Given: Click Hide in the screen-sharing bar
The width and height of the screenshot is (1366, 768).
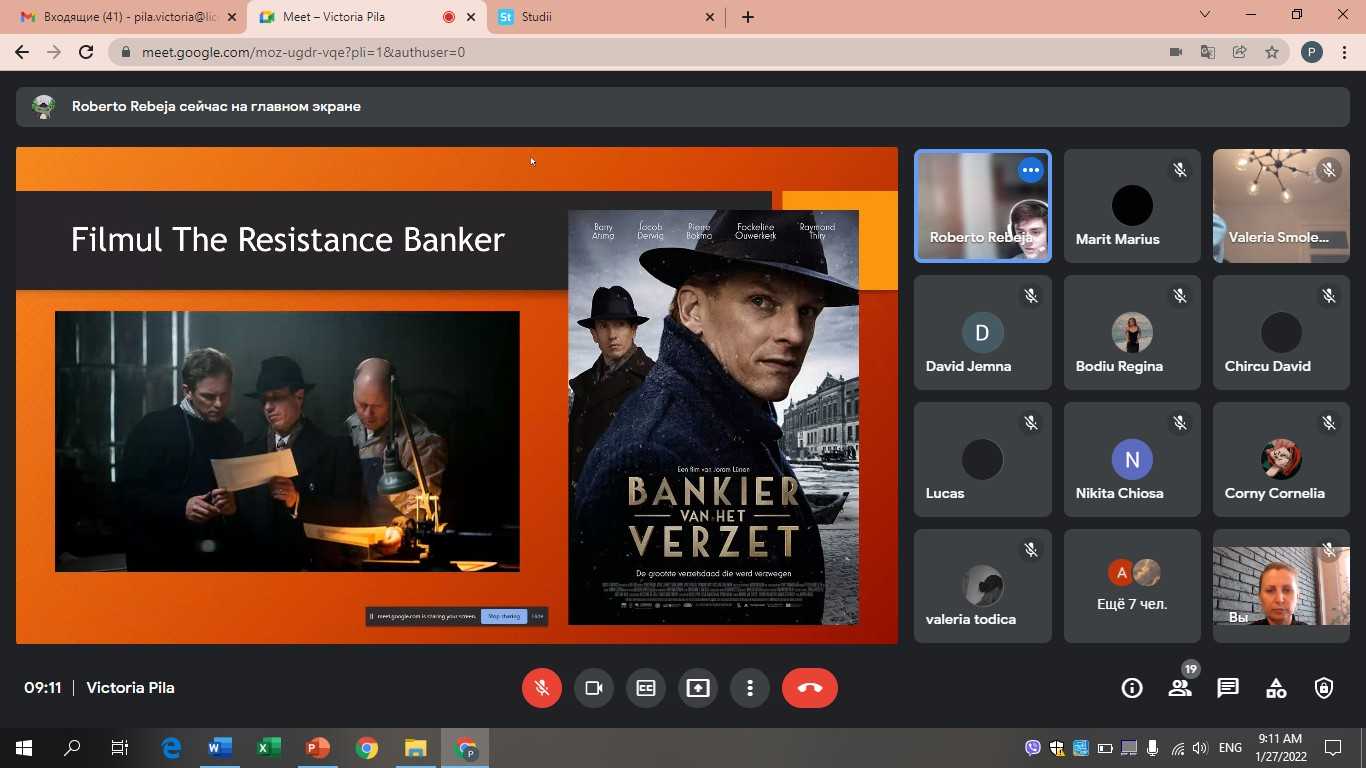Looking at the screenshot, I should (x=537, y=616).
